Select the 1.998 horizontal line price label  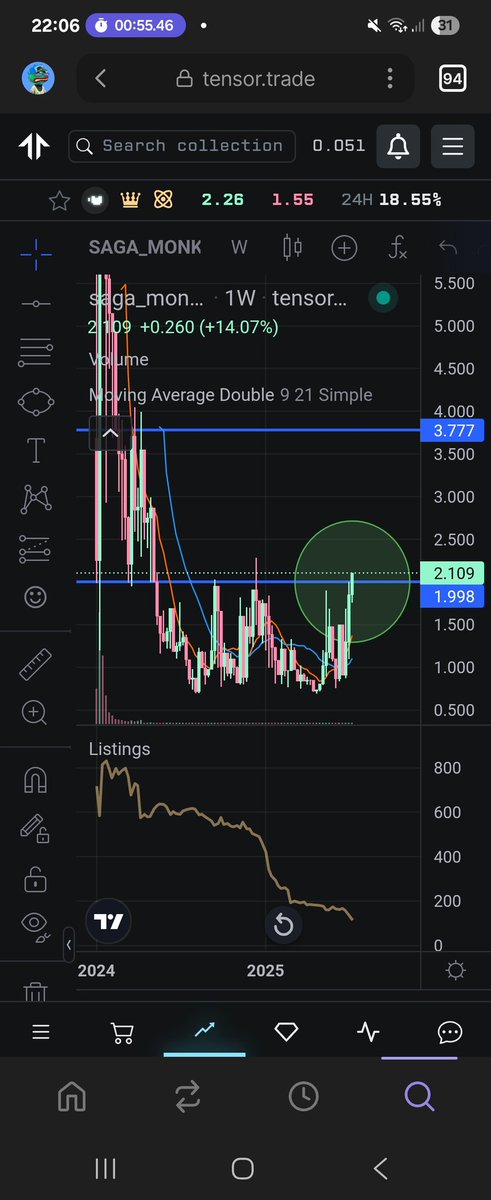[x=453, y=596]
